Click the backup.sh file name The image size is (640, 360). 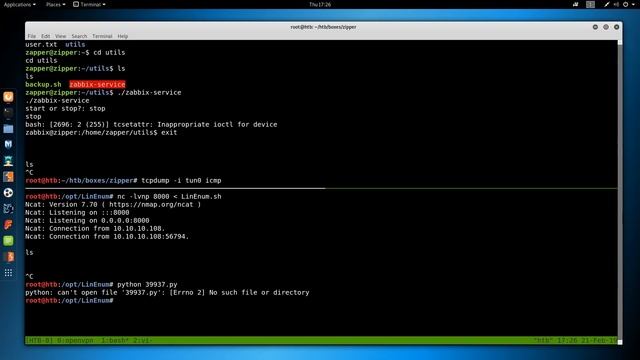tap(43, 84)
